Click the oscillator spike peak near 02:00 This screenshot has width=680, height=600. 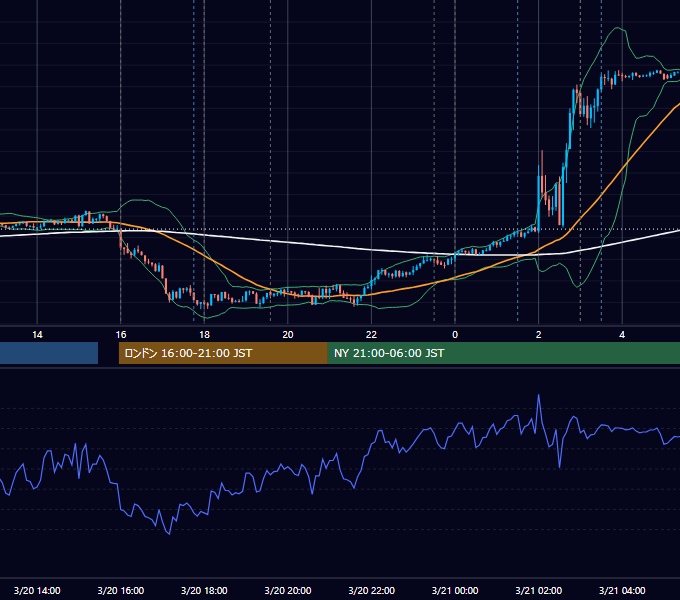point(539,395)
